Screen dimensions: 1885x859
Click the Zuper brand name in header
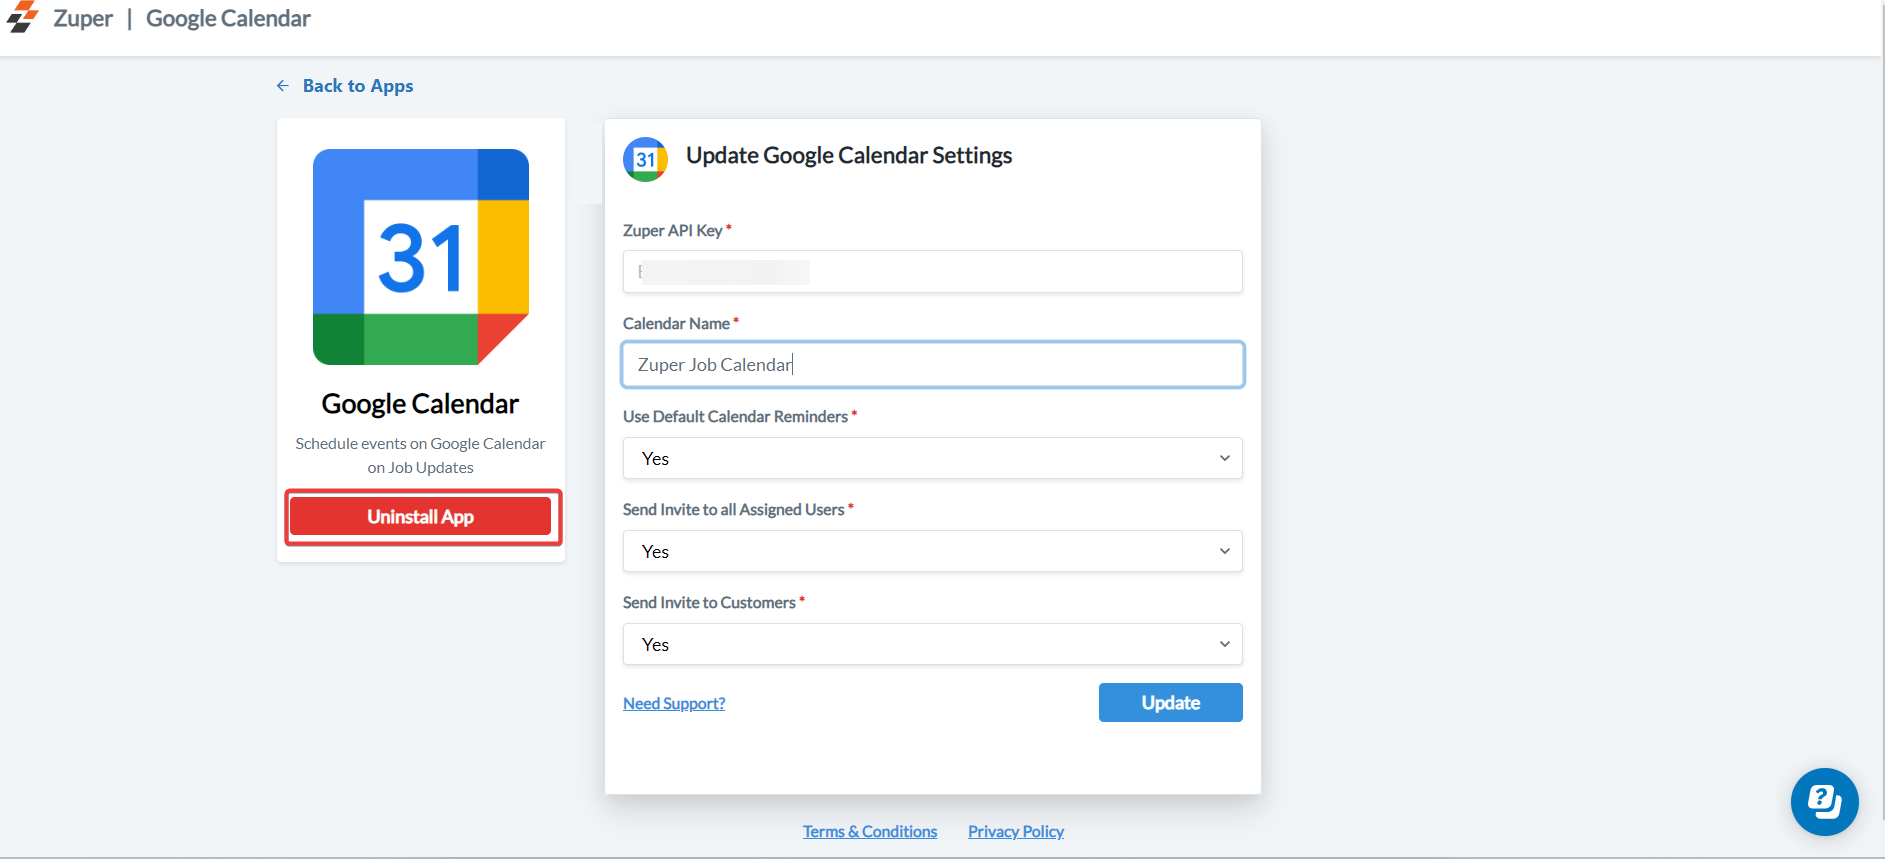(83, 19)
